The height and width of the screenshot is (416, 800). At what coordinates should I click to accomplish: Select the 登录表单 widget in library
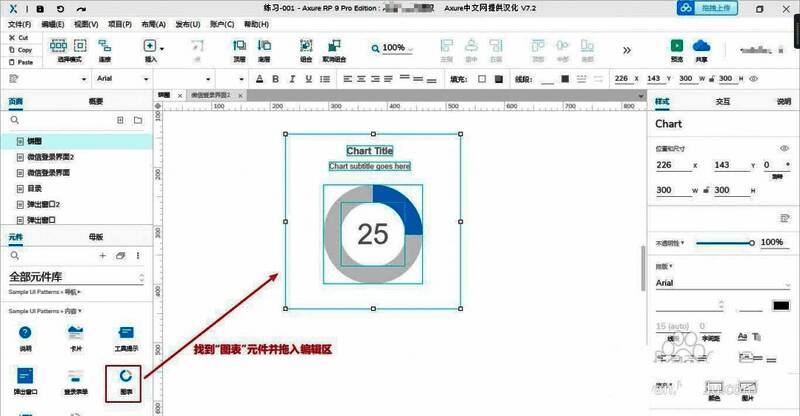click(76, 380)
